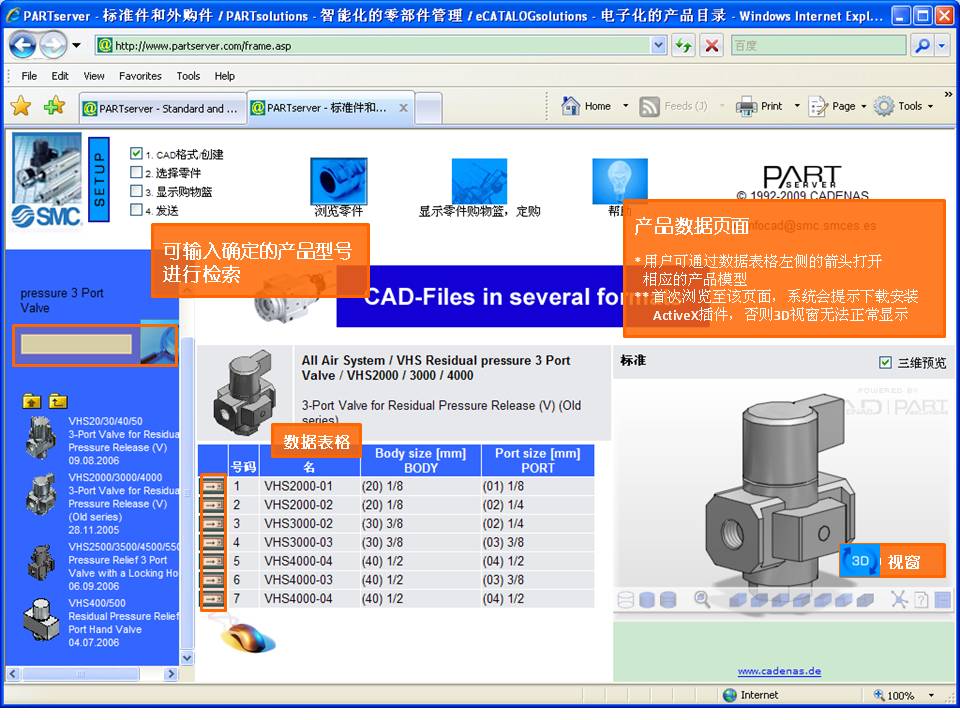Click the Home house icon
The height and width of the screenshot is (720, 960).
click(x=571, y=106)
